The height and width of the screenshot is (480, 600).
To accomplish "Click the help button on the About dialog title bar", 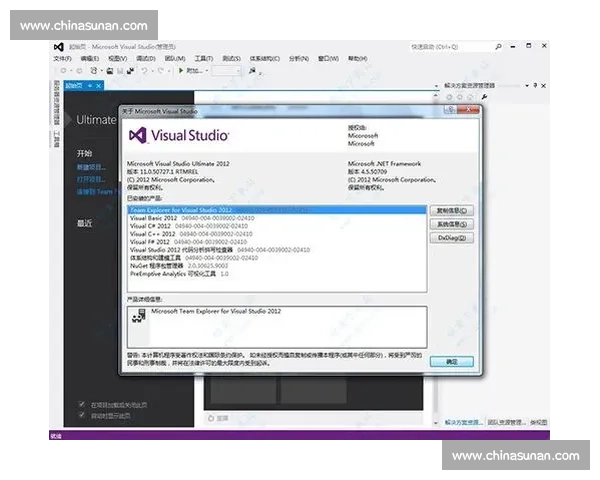I will click(x=450, y=110).
